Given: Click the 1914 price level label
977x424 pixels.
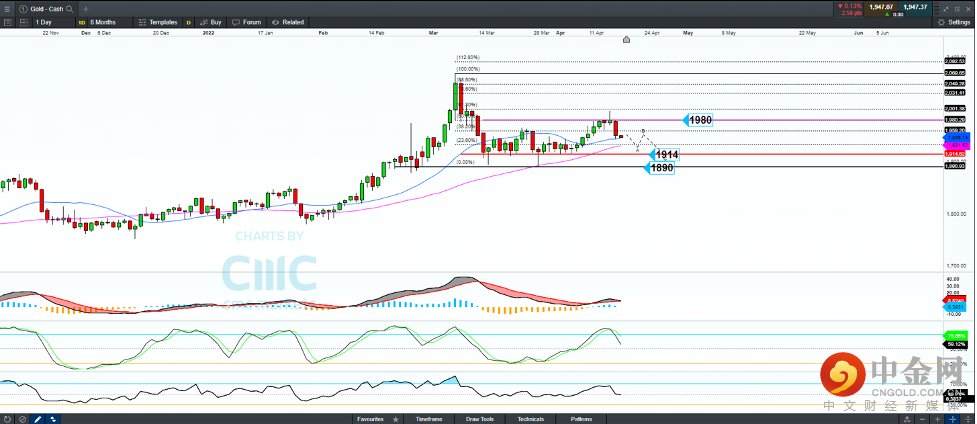Looking at the screenshot, I should pos(664,154).
